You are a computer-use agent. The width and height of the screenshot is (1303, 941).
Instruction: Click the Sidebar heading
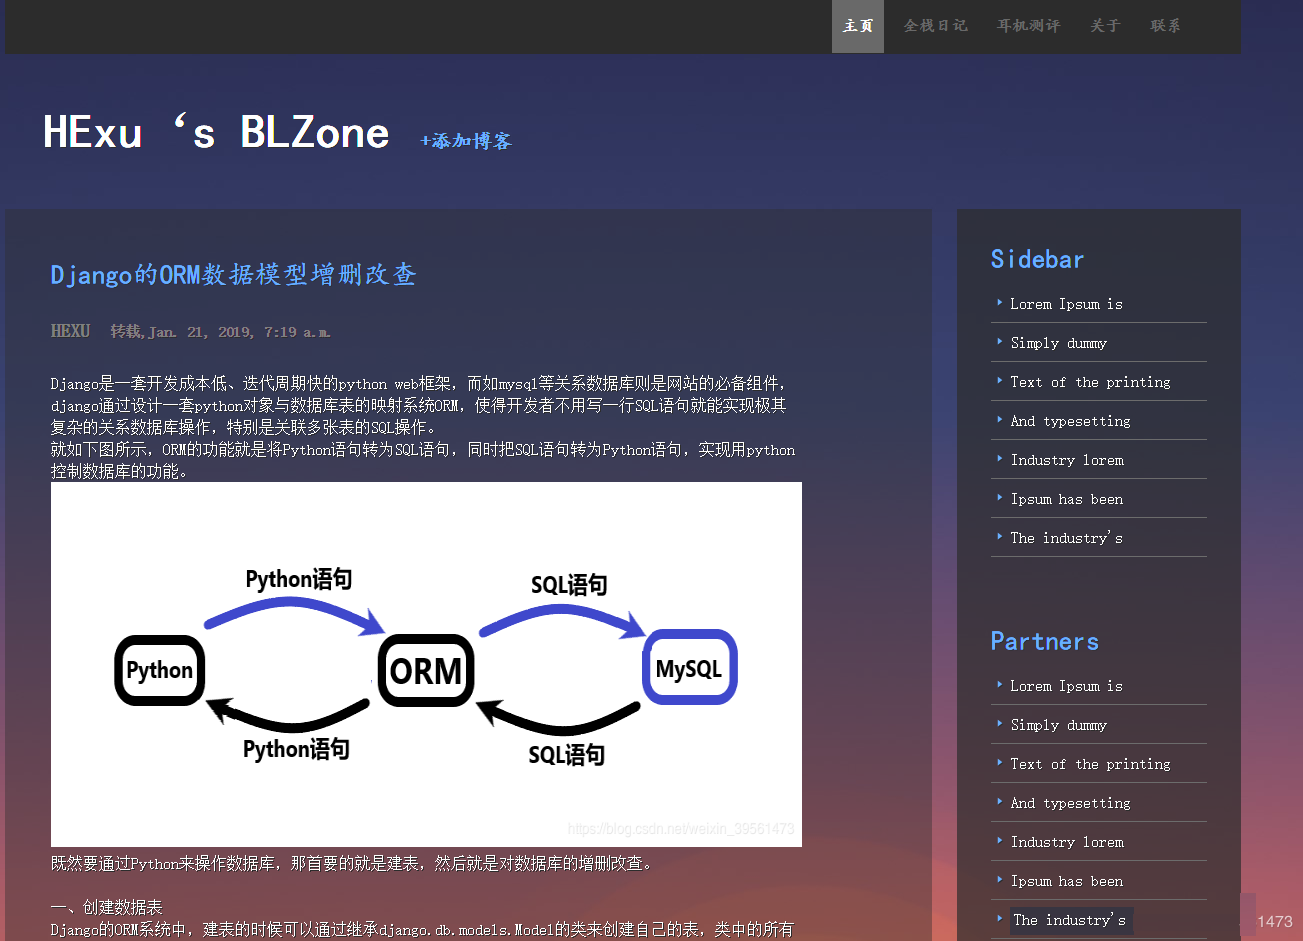coord(1037,259)
